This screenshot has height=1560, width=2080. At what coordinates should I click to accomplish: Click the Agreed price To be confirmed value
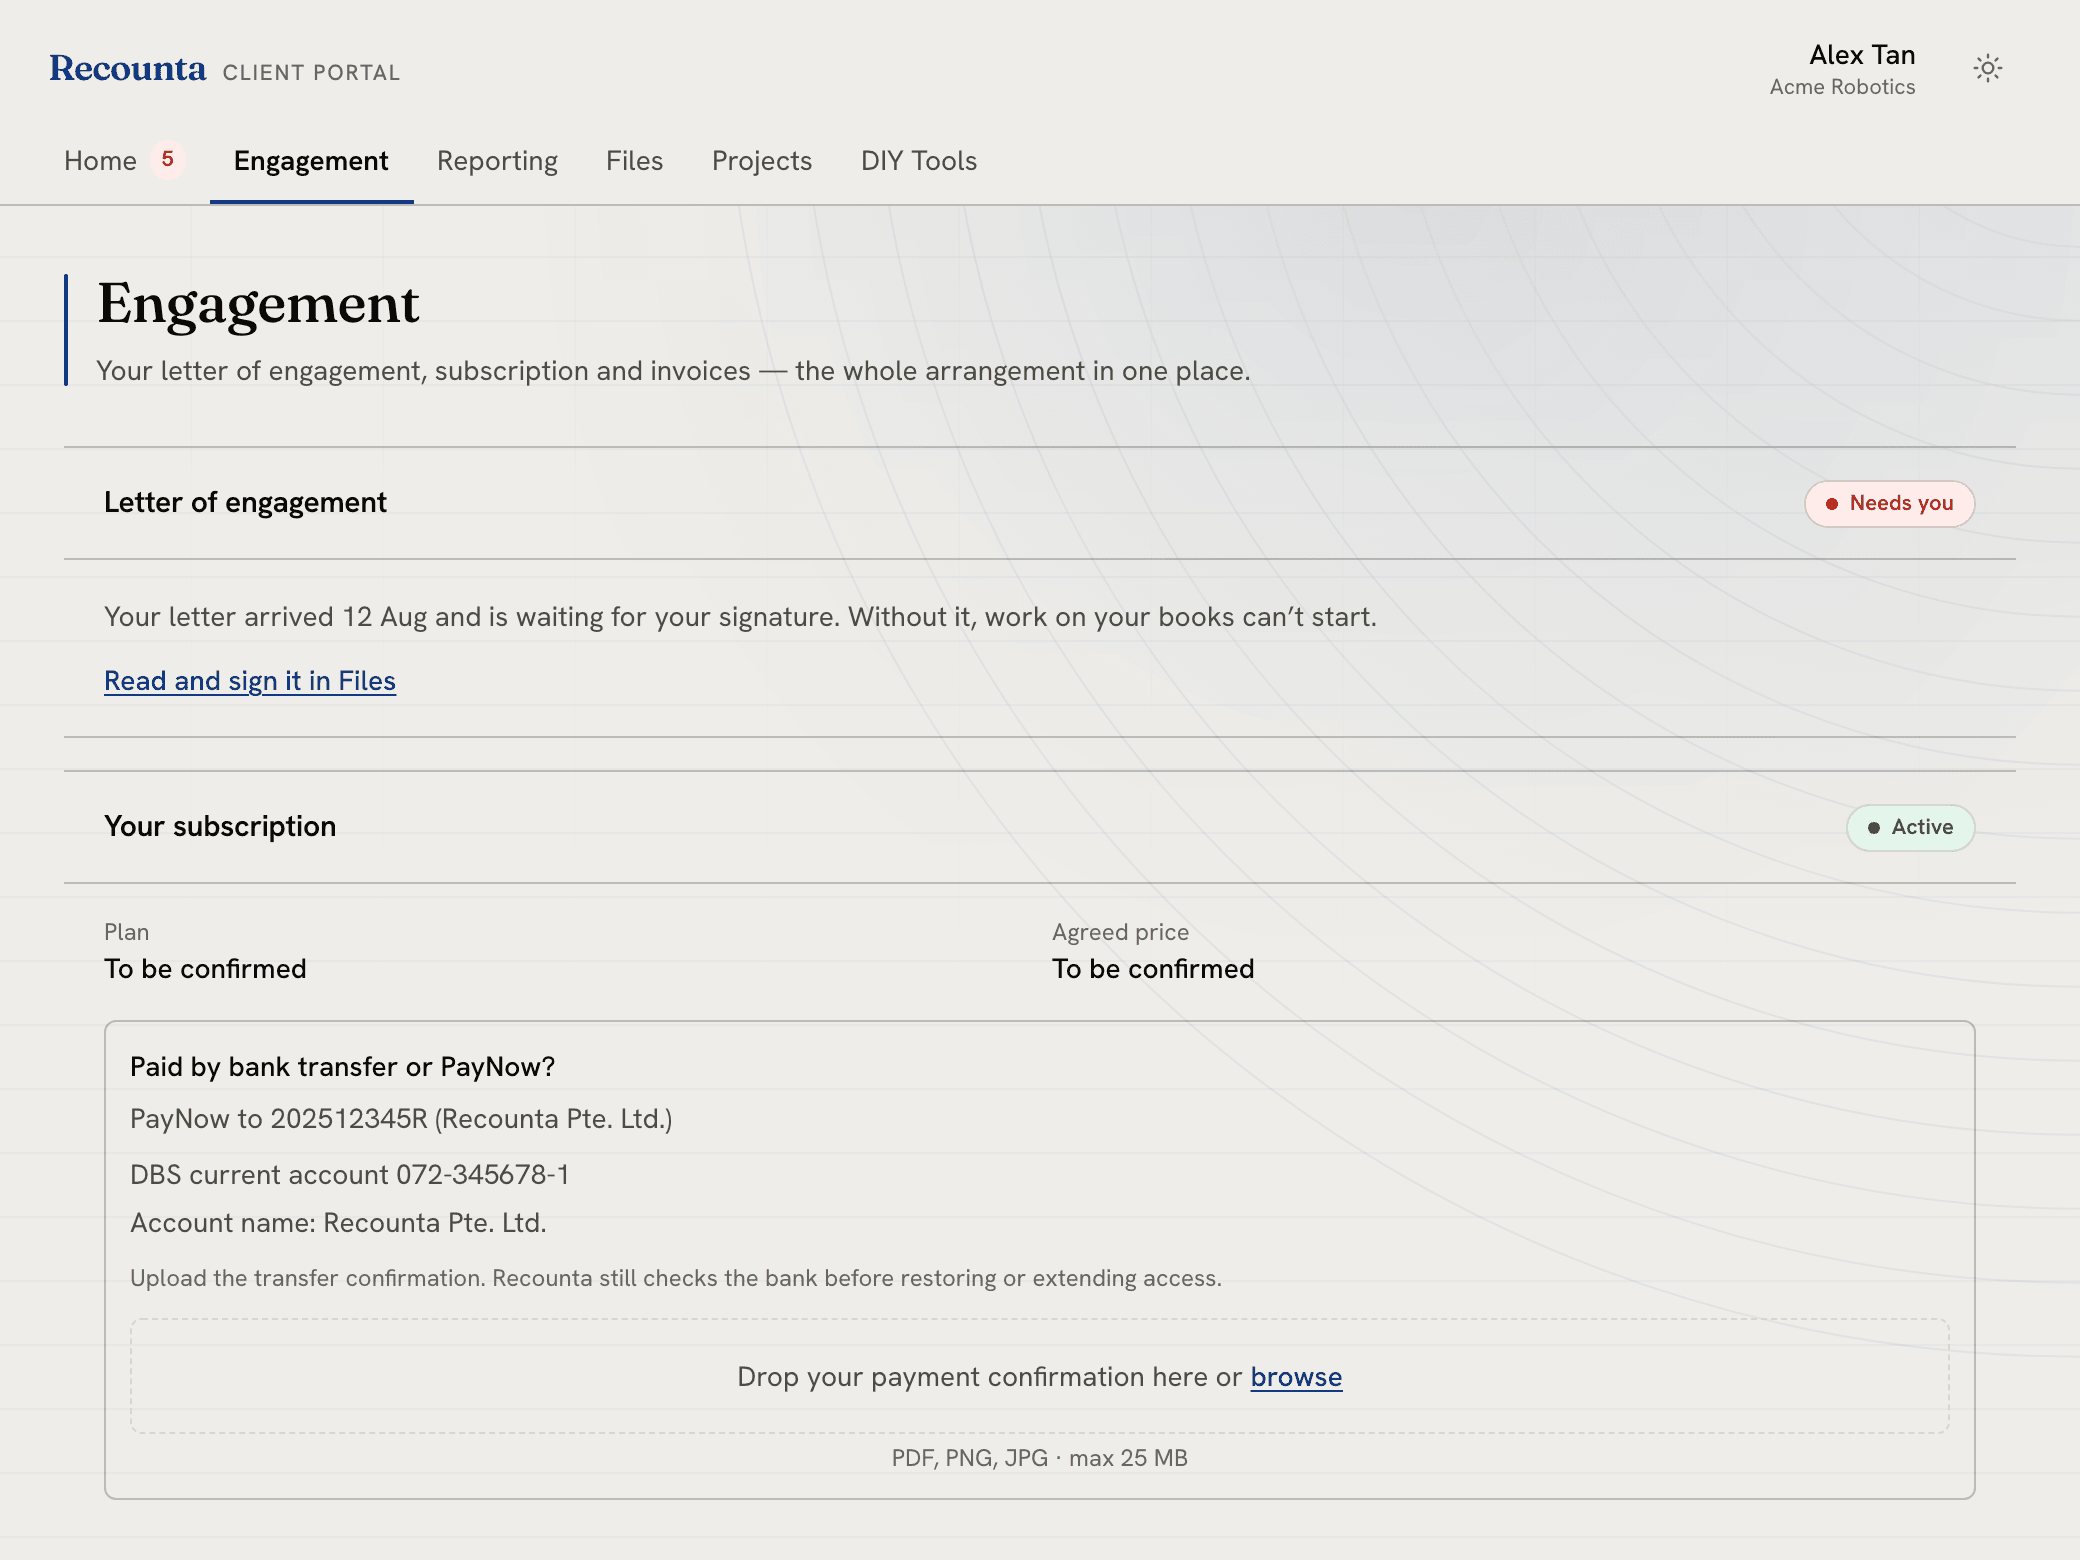(1153, 969)
